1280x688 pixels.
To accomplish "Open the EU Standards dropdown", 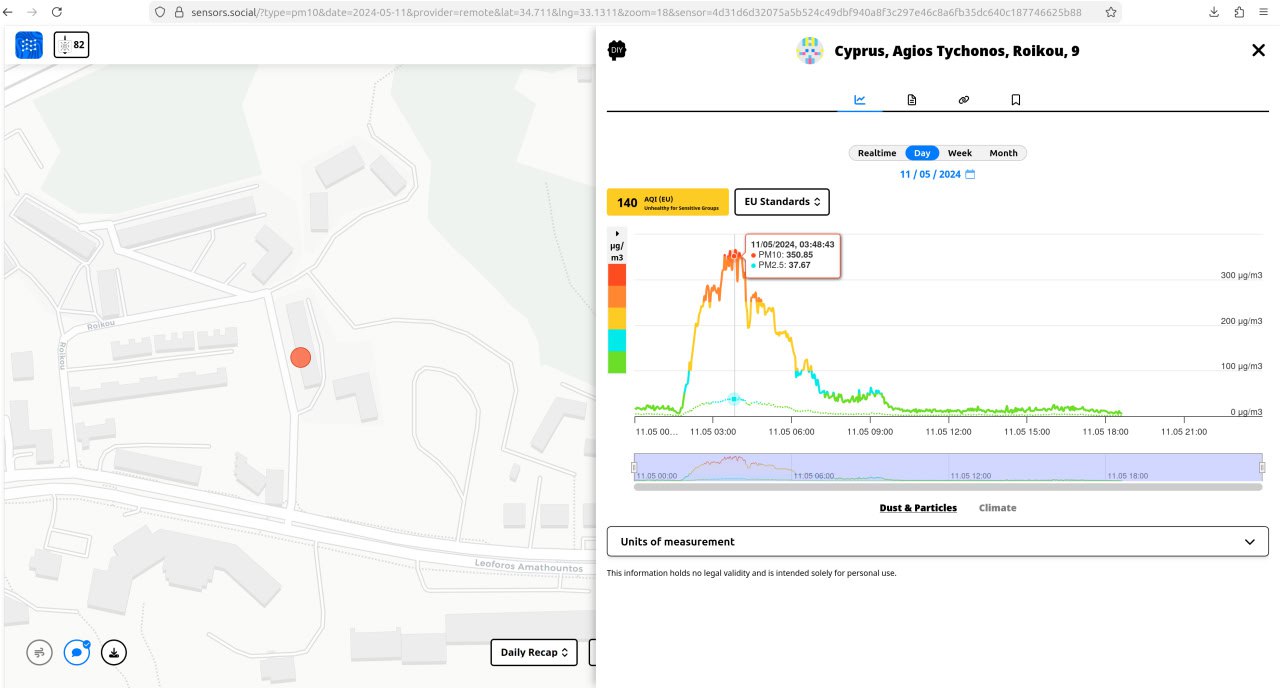I will tap(782, 202).
